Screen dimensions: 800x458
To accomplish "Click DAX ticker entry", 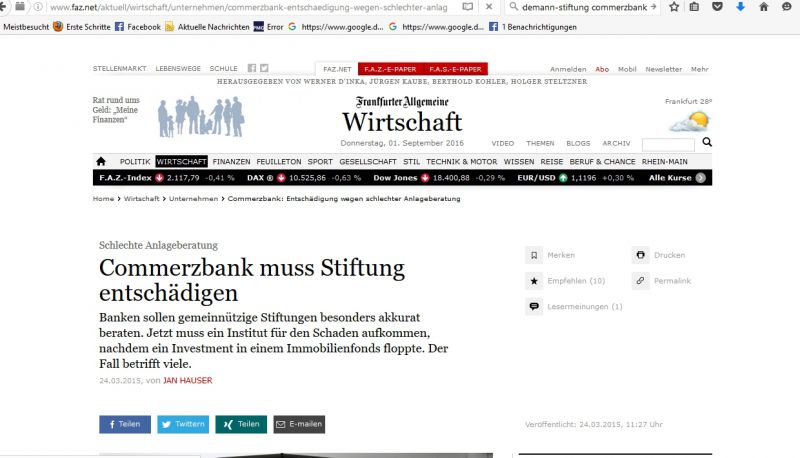I will [x=304, y=178].
